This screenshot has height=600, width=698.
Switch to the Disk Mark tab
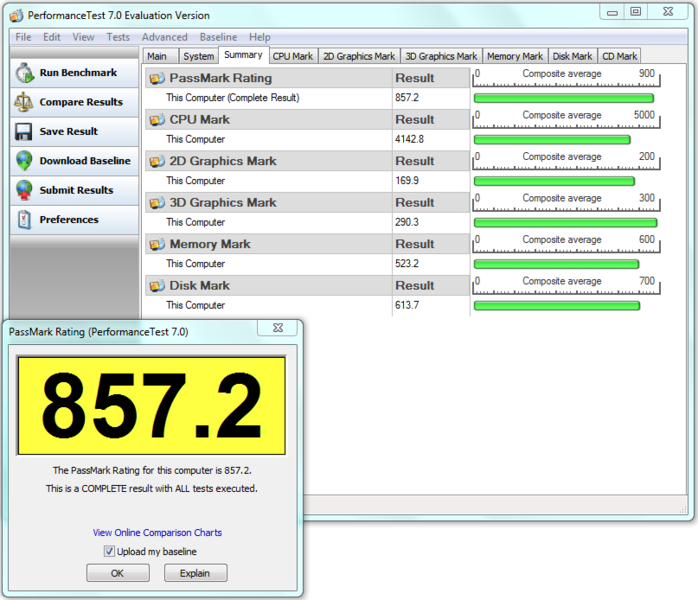[x=572, y=57]
